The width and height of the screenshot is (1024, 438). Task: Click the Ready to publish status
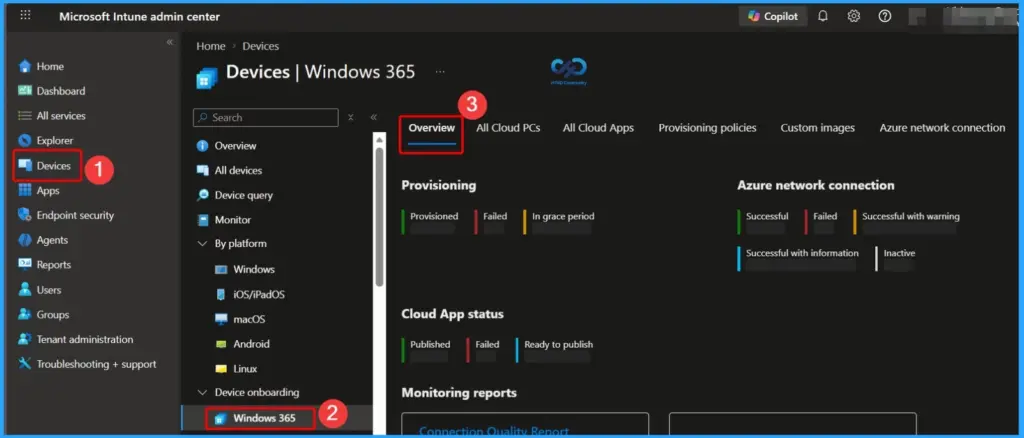558,344
